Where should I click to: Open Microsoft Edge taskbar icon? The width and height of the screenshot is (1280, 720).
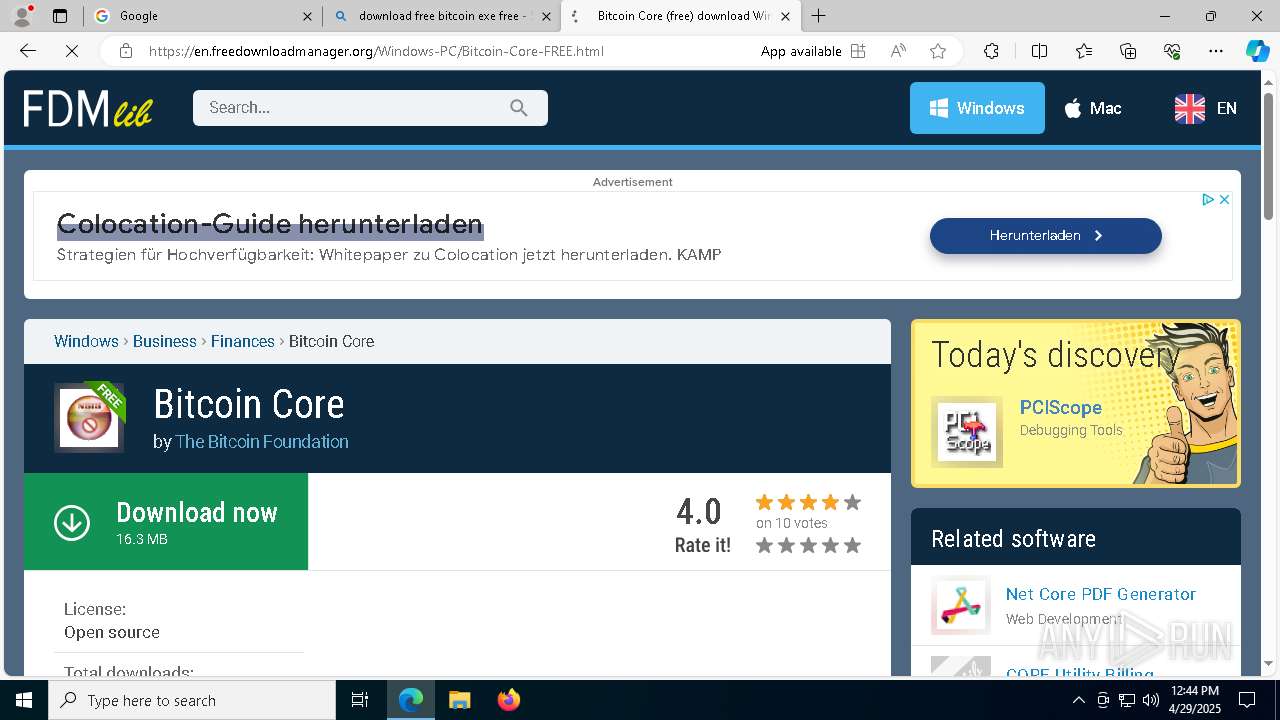coord(411,700)
